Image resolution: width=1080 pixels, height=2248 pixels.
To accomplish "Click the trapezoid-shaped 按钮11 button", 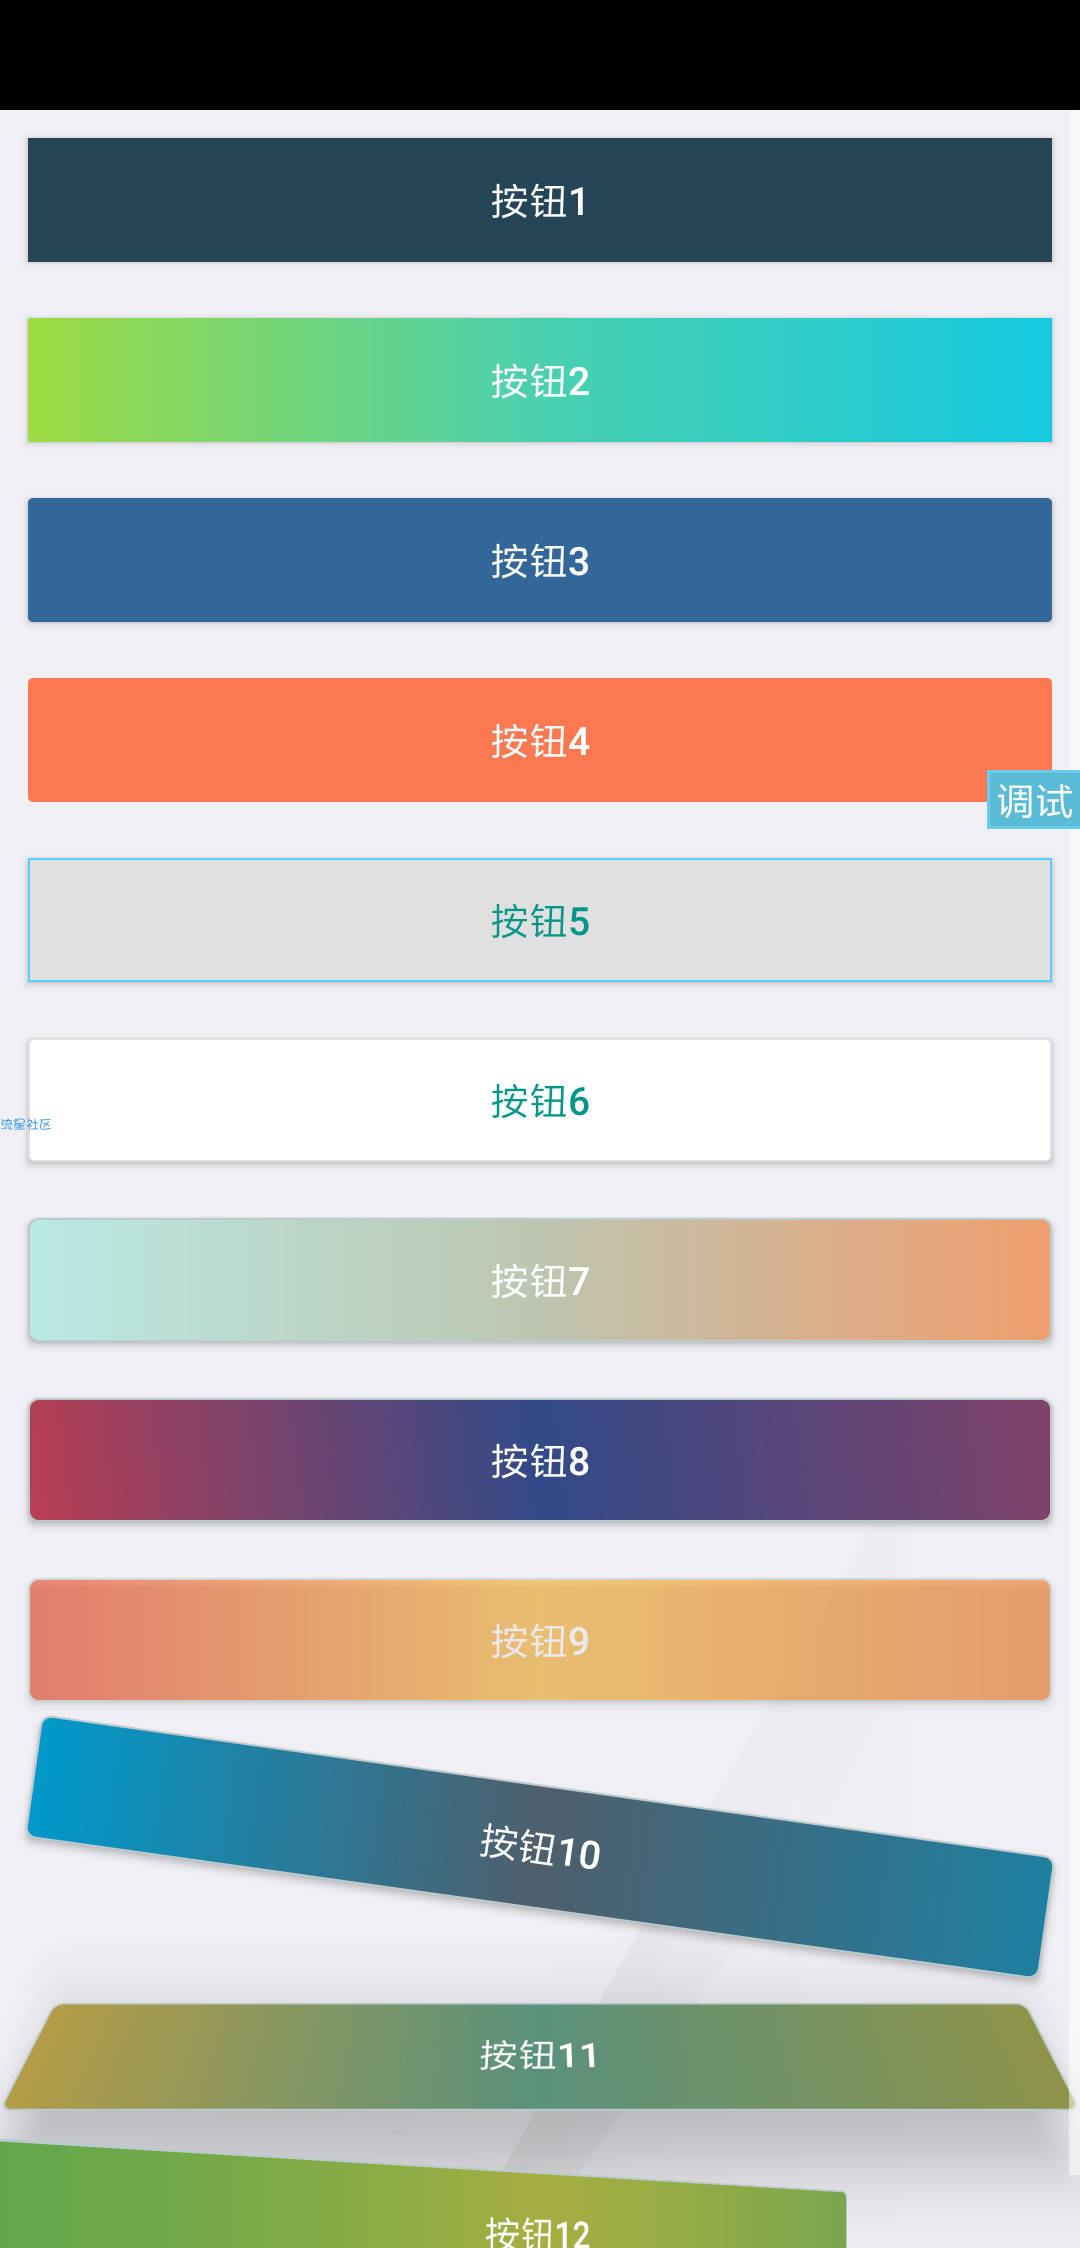I will click(540, 2056).
